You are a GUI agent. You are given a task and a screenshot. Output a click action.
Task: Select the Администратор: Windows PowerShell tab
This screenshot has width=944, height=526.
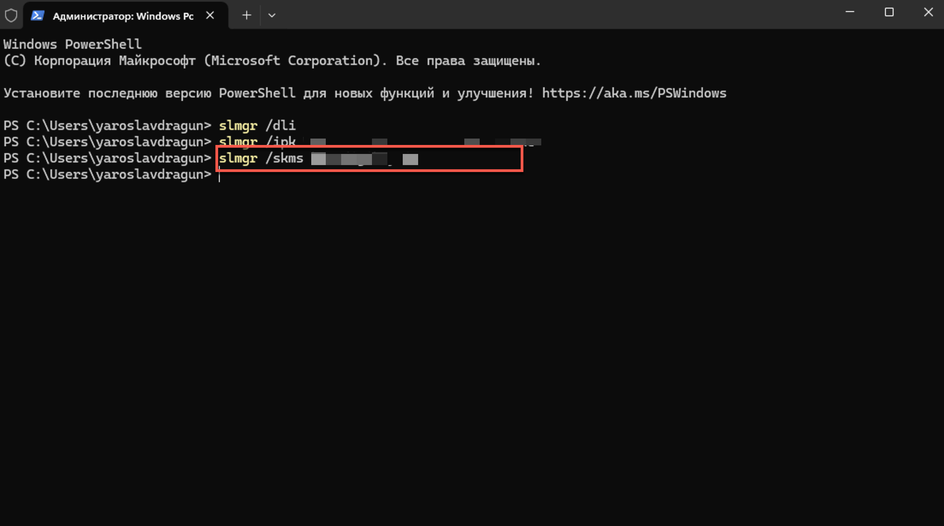click(125, 16)
